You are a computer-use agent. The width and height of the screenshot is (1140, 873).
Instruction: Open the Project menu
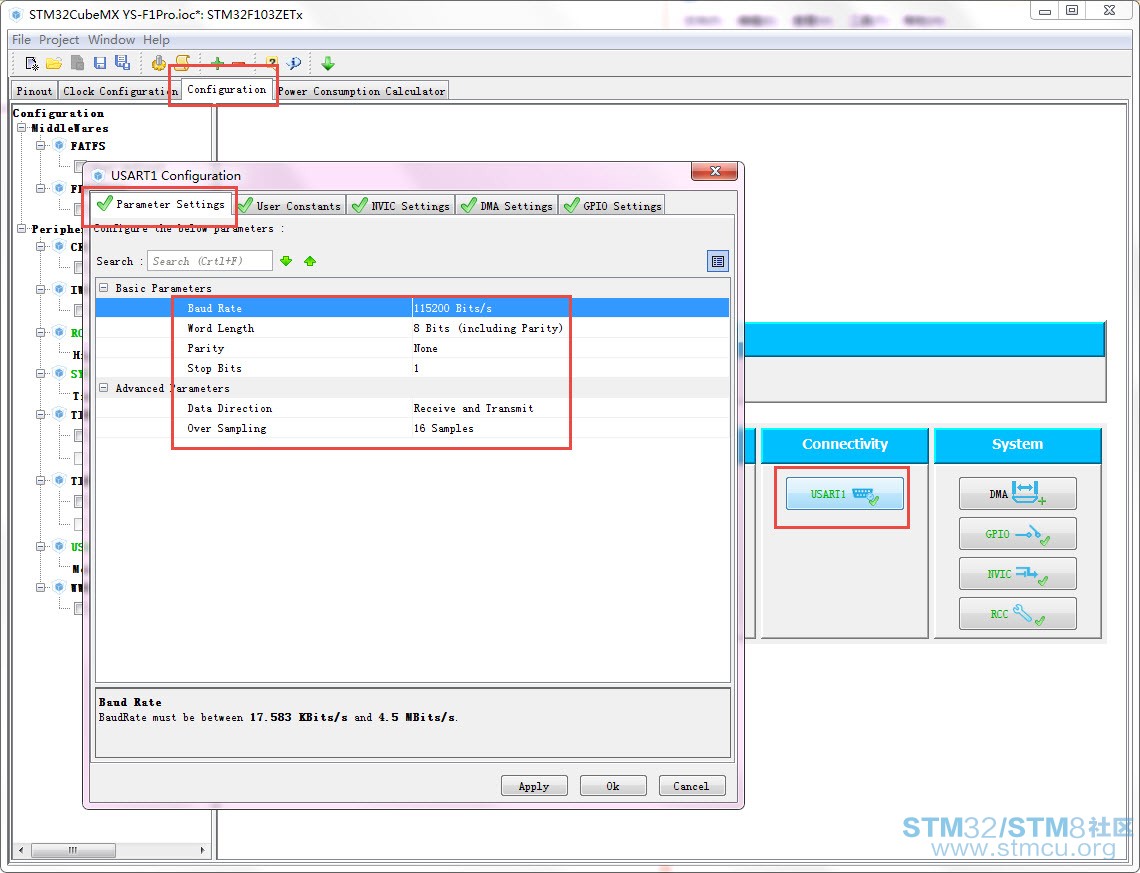tap(59, 39)
